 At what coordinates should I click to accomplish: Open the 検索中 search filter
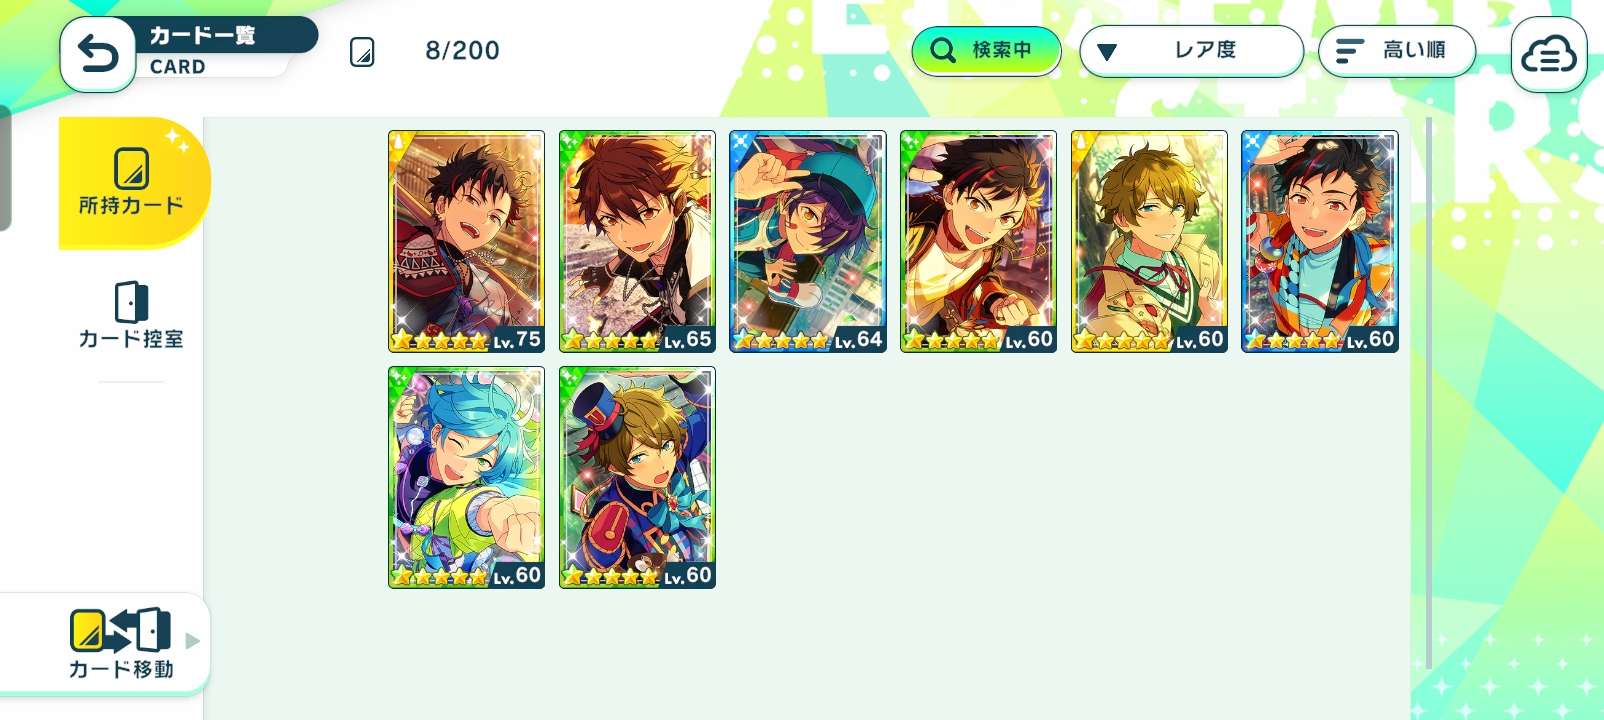[986, 50]
